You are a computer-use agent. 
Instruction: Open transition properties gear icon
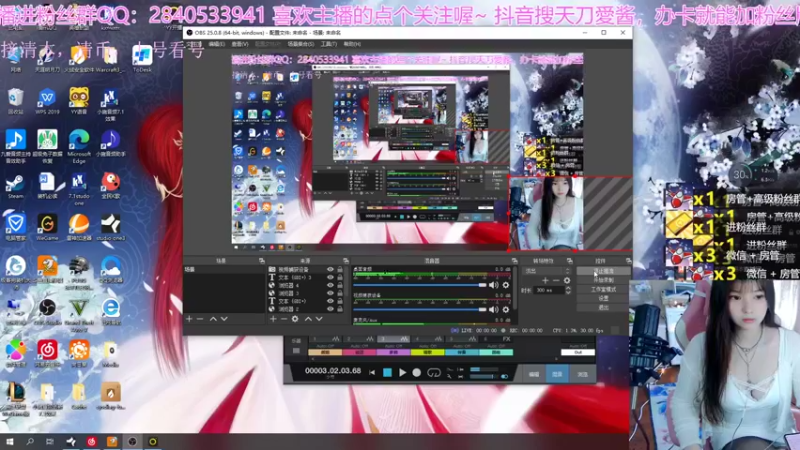point(567,280)
